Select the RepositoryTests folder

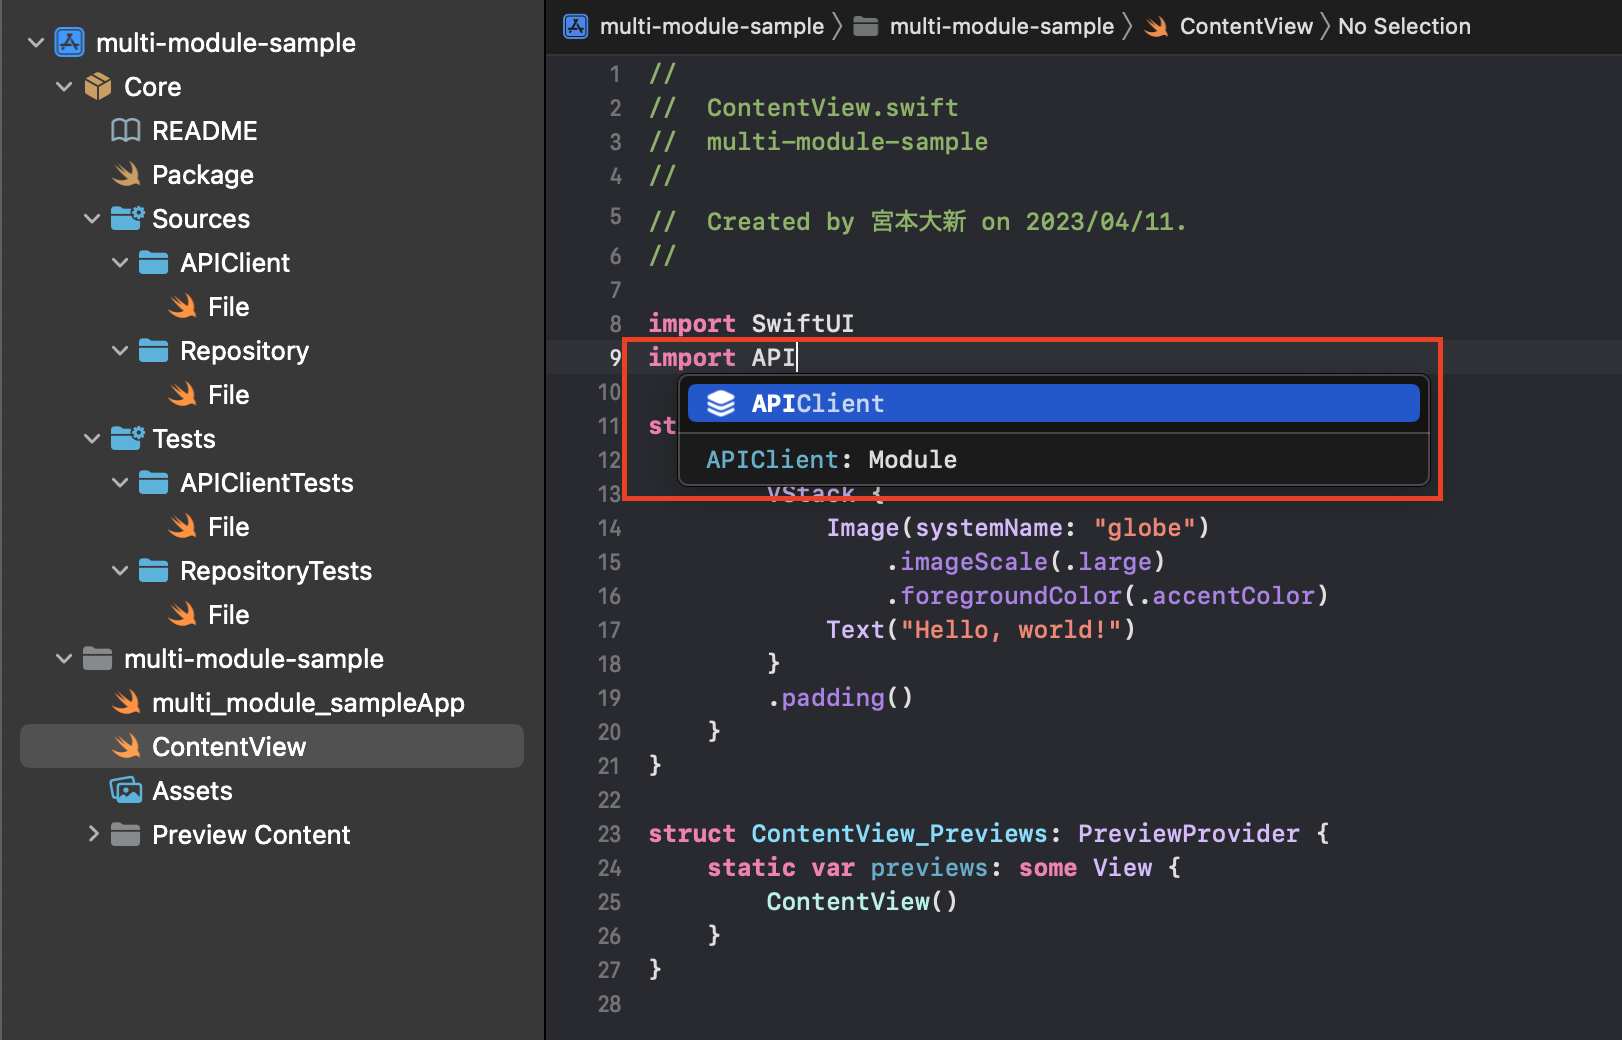pos(275,571)
